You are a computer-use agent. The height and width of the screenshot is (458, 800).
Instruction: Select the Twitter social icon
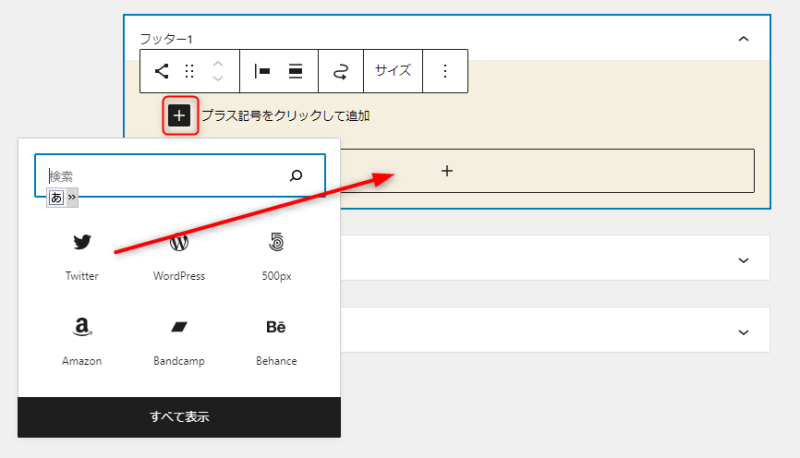coord(82,257)
